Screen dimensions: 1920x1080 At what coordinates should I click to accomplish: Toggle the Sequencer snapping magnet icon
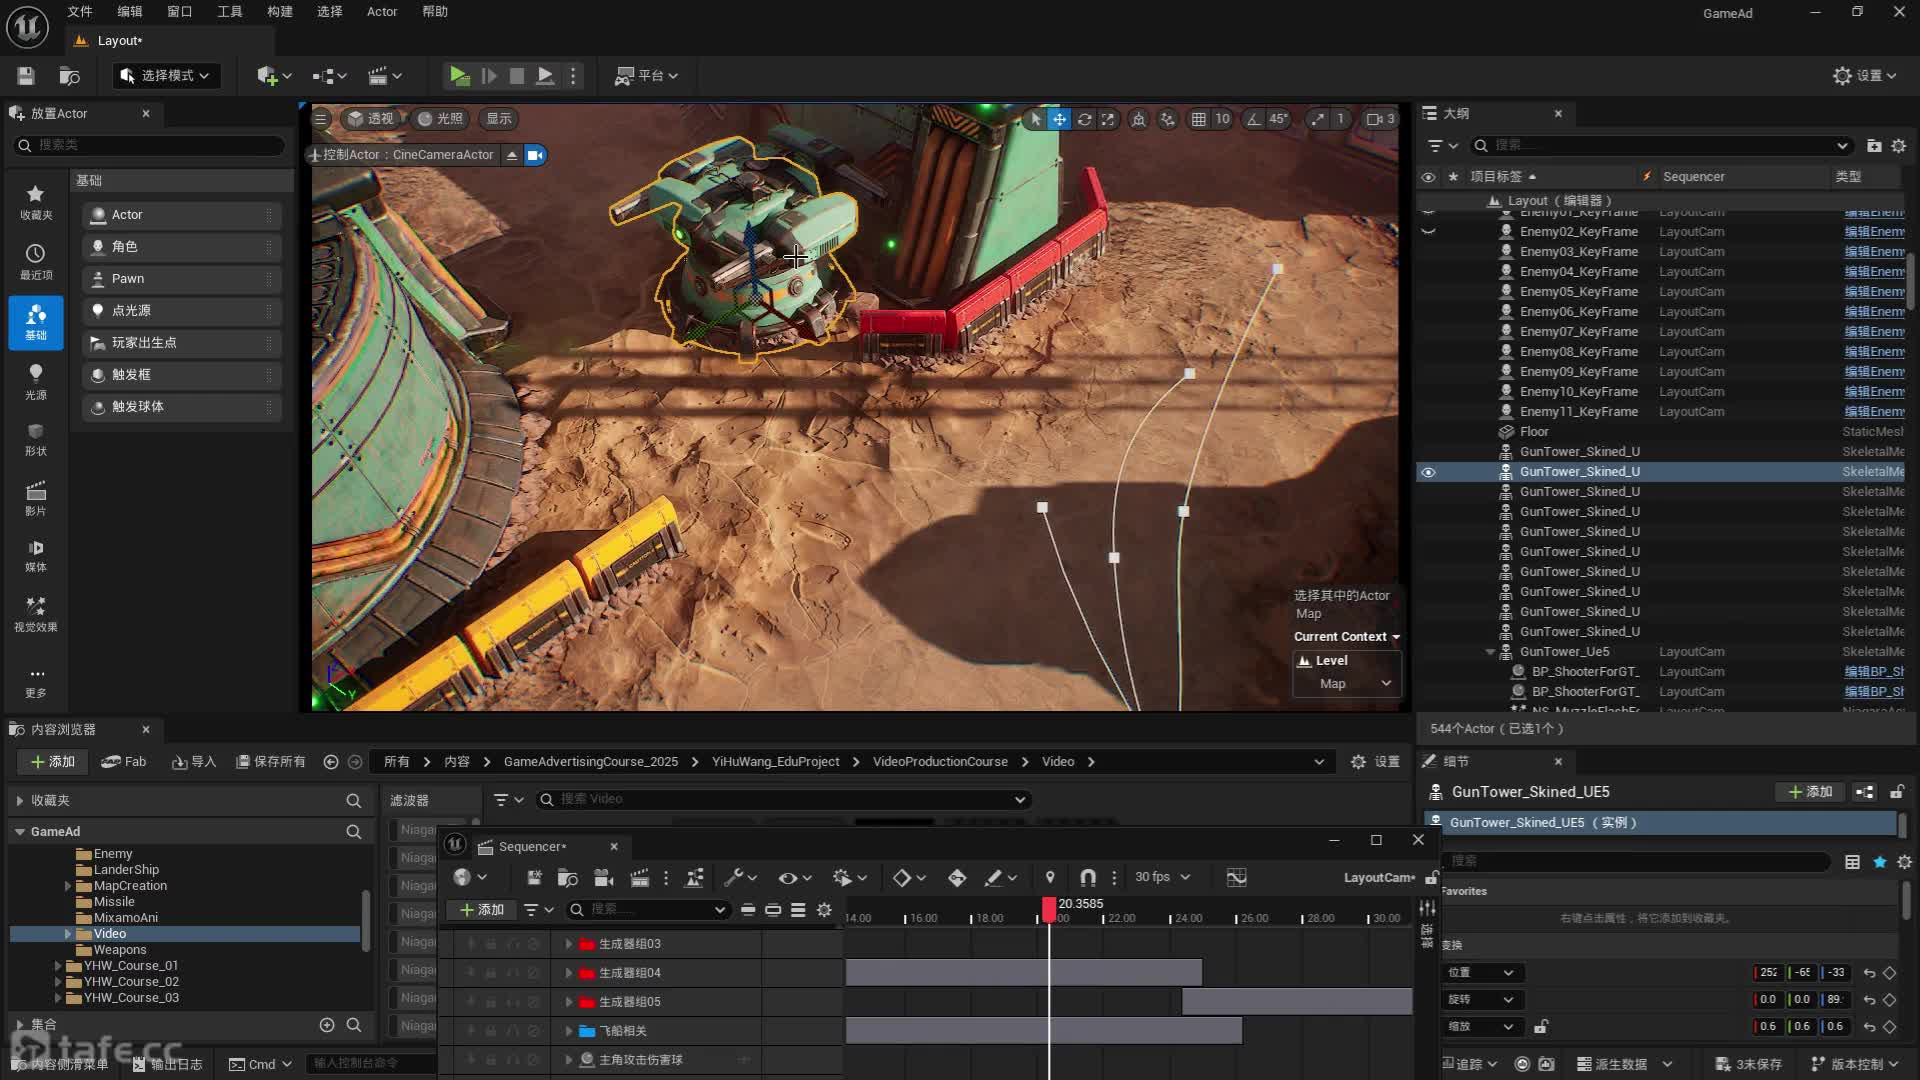click(x=1088, y=877)
